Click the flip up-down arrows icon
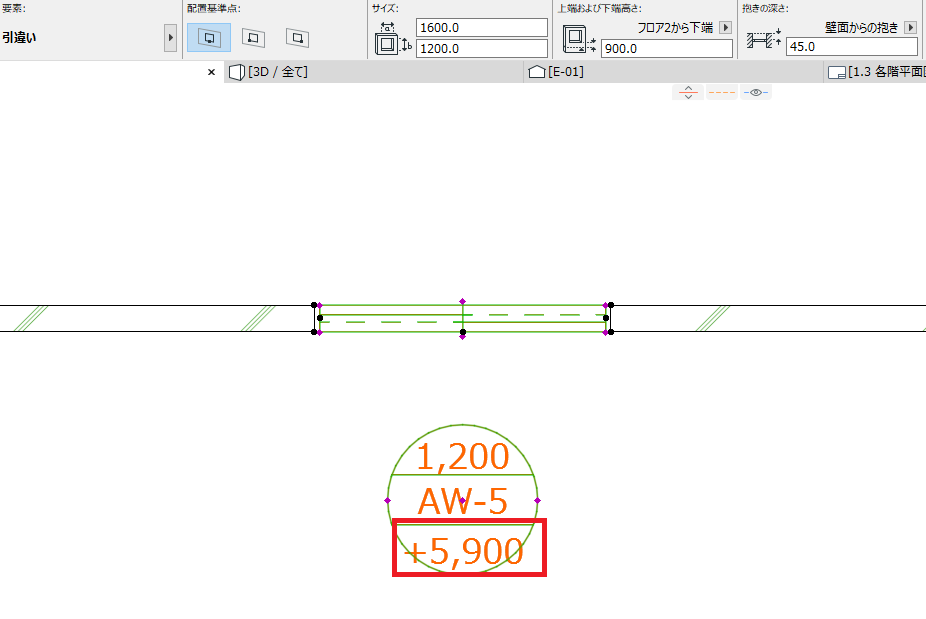This screenshot has height=619, width=926. tap(688, 92)
